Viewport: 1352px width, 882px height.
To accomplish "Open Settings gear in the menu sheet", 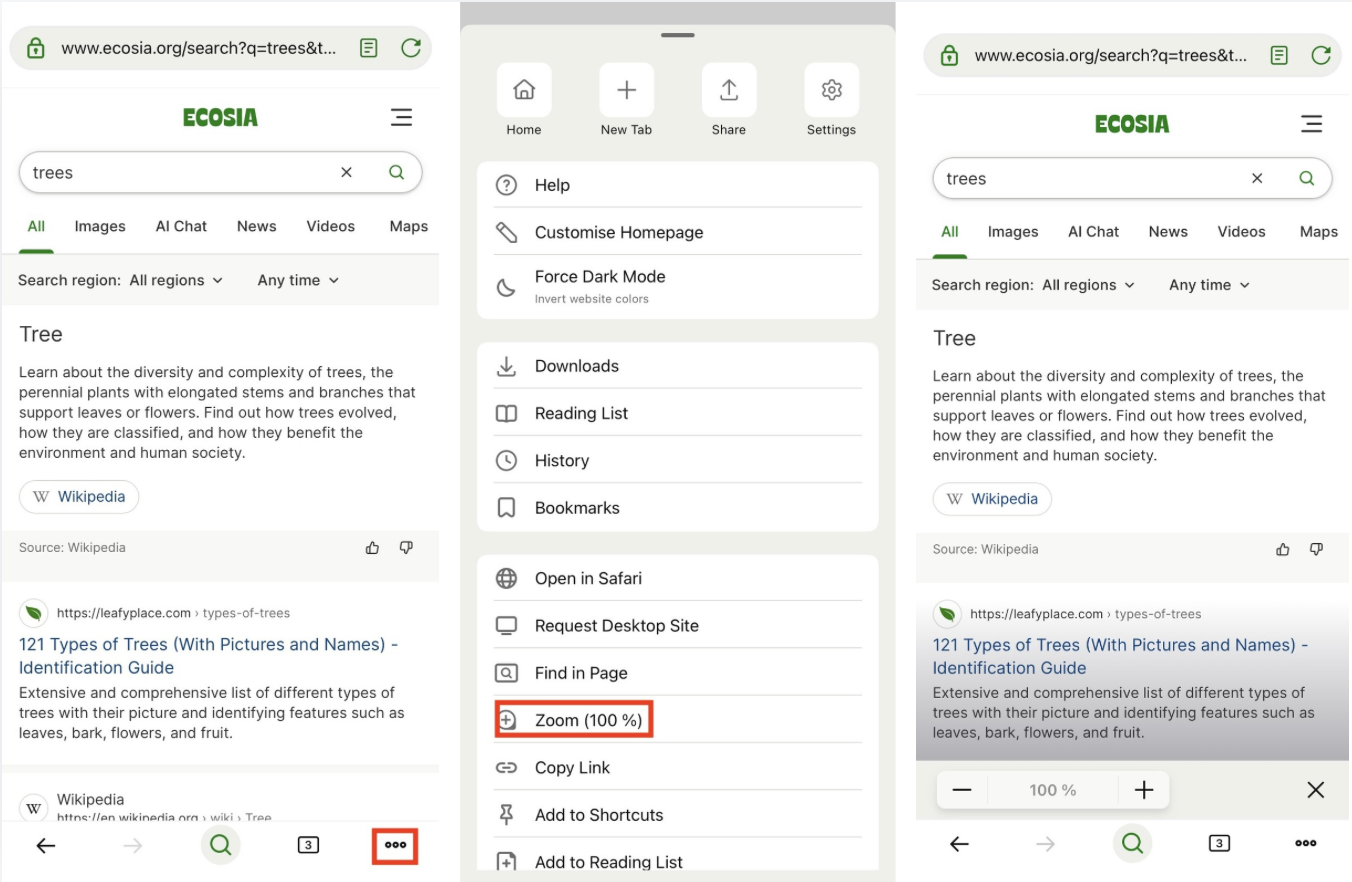I will 831,90.
